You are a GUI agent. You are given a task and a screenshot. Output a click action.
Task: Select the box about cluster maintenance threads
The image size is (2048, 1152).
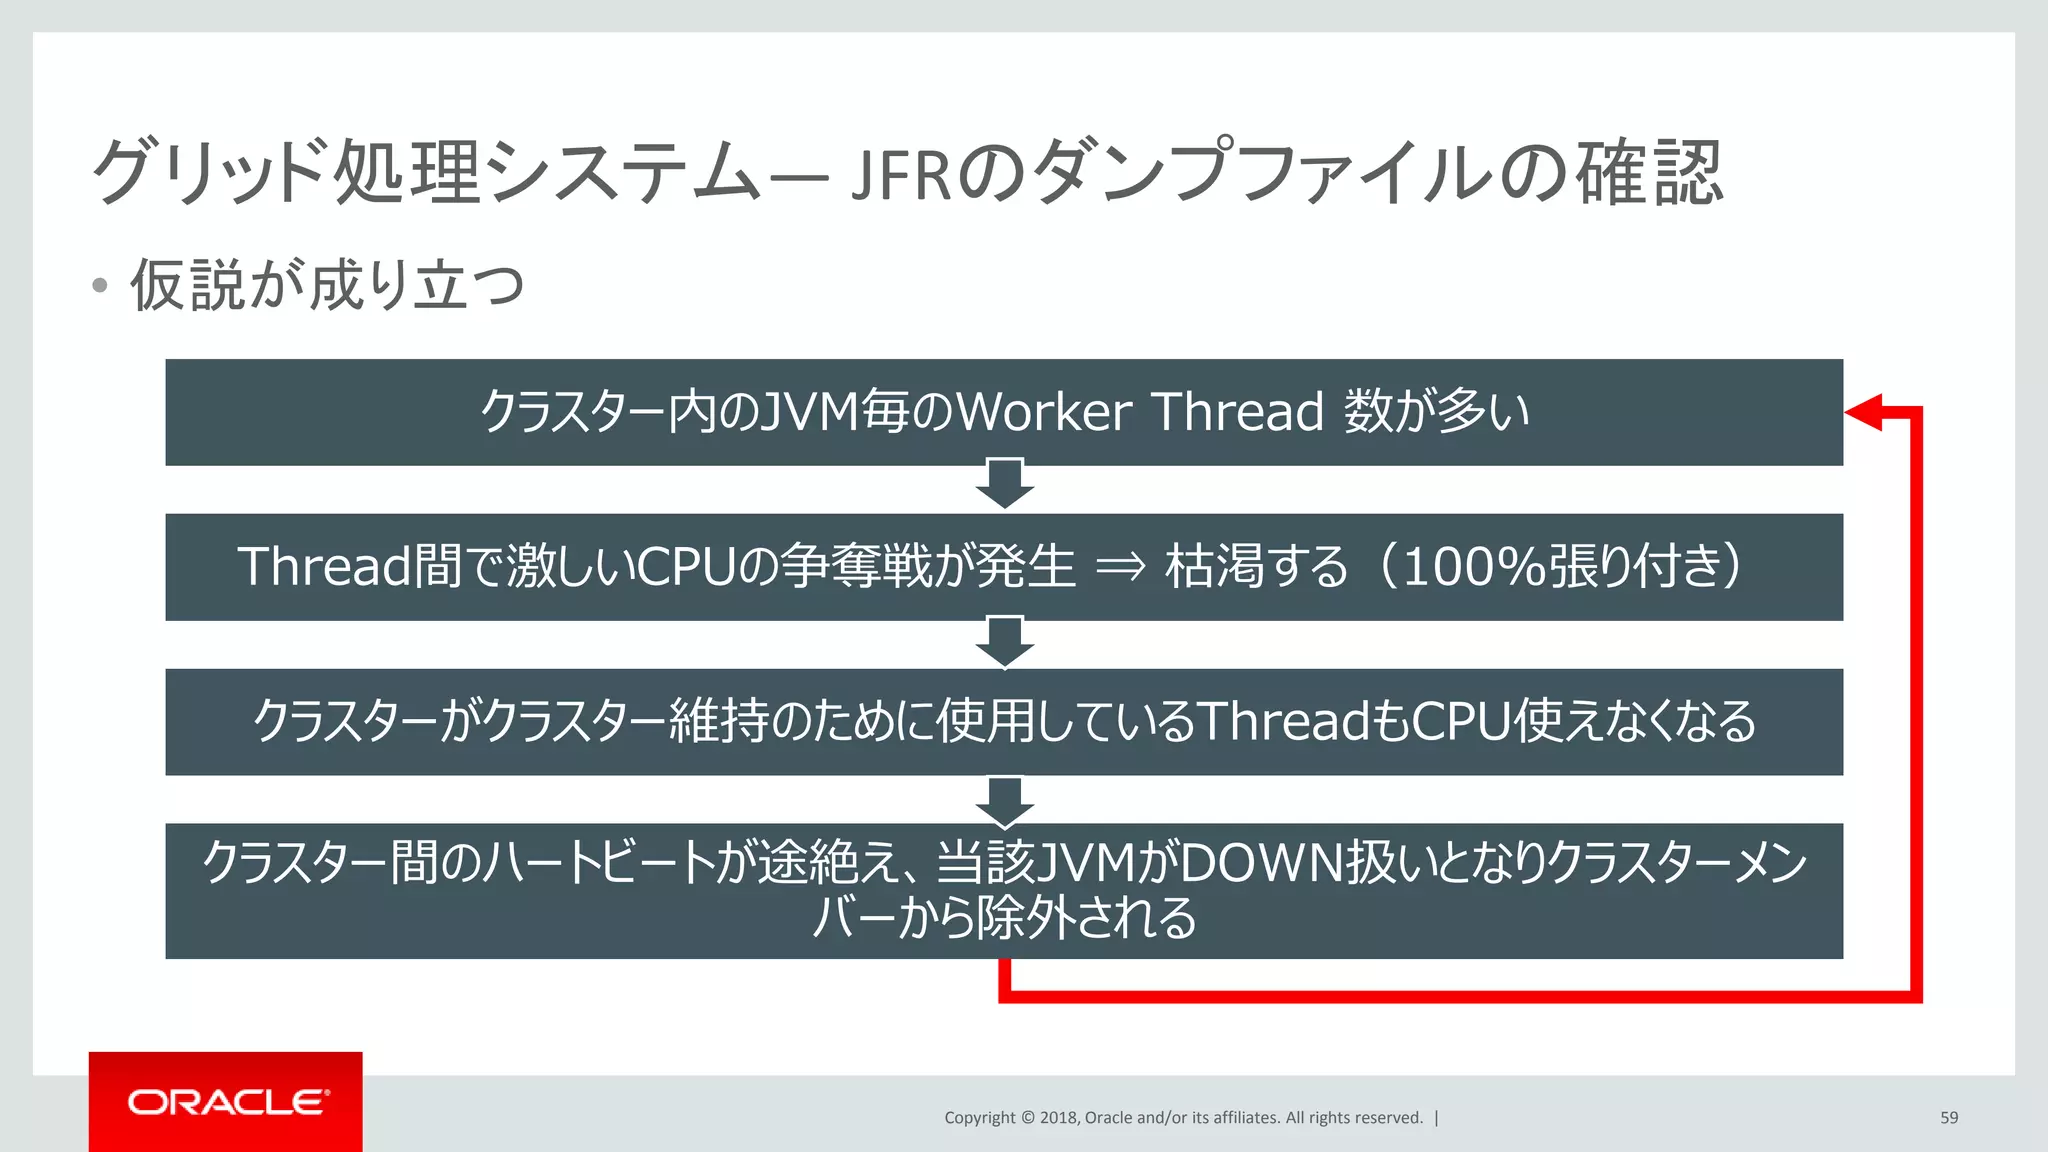(1004, 722)
